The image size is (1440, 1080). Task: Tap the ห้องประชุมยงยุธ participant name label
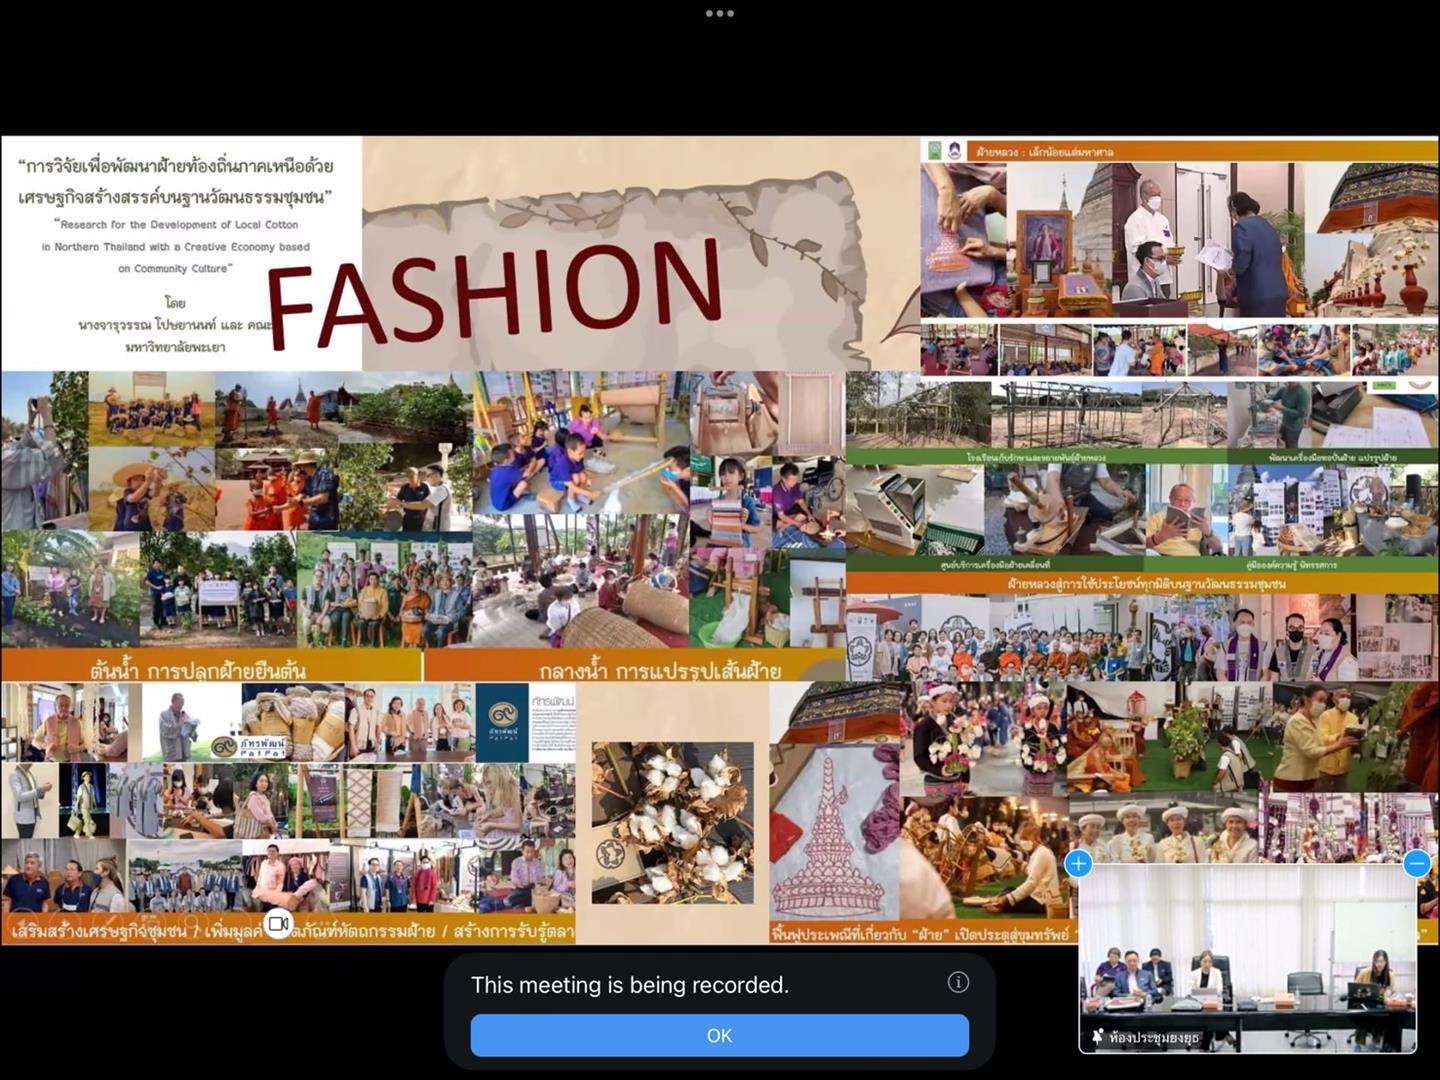pos(1153,1037)
